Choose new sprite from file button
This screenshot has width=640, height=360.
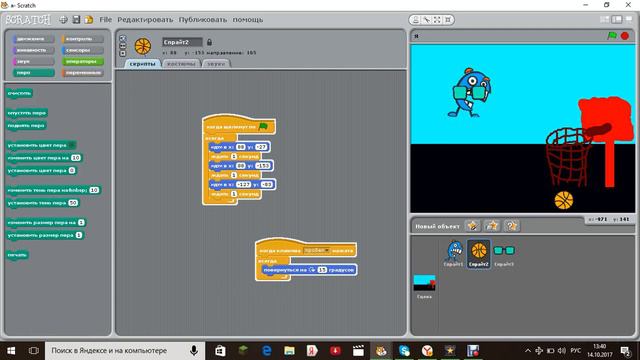(x=492, y=226)
